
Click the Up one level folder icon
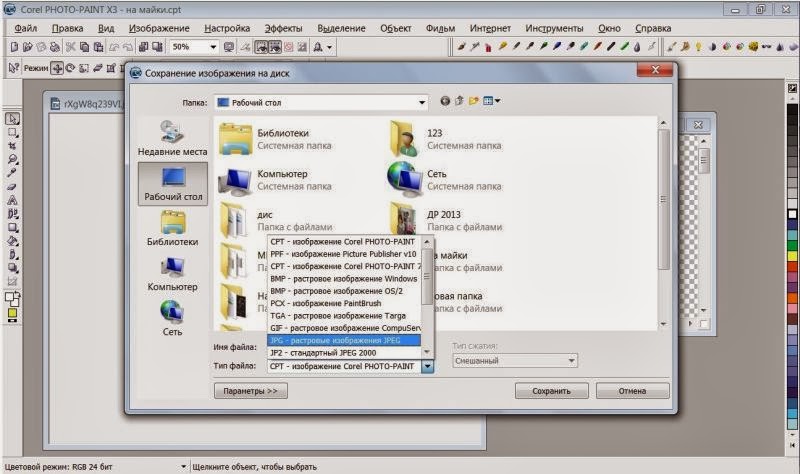(x=459, y=101)
